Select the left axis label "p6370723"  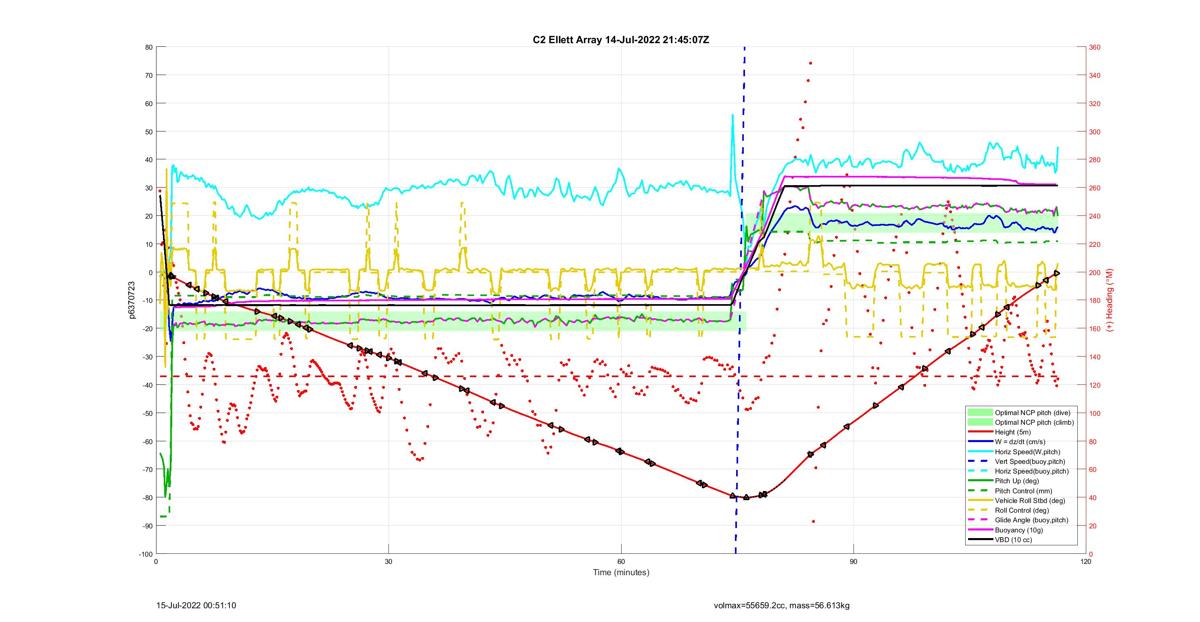click(131, 300)
